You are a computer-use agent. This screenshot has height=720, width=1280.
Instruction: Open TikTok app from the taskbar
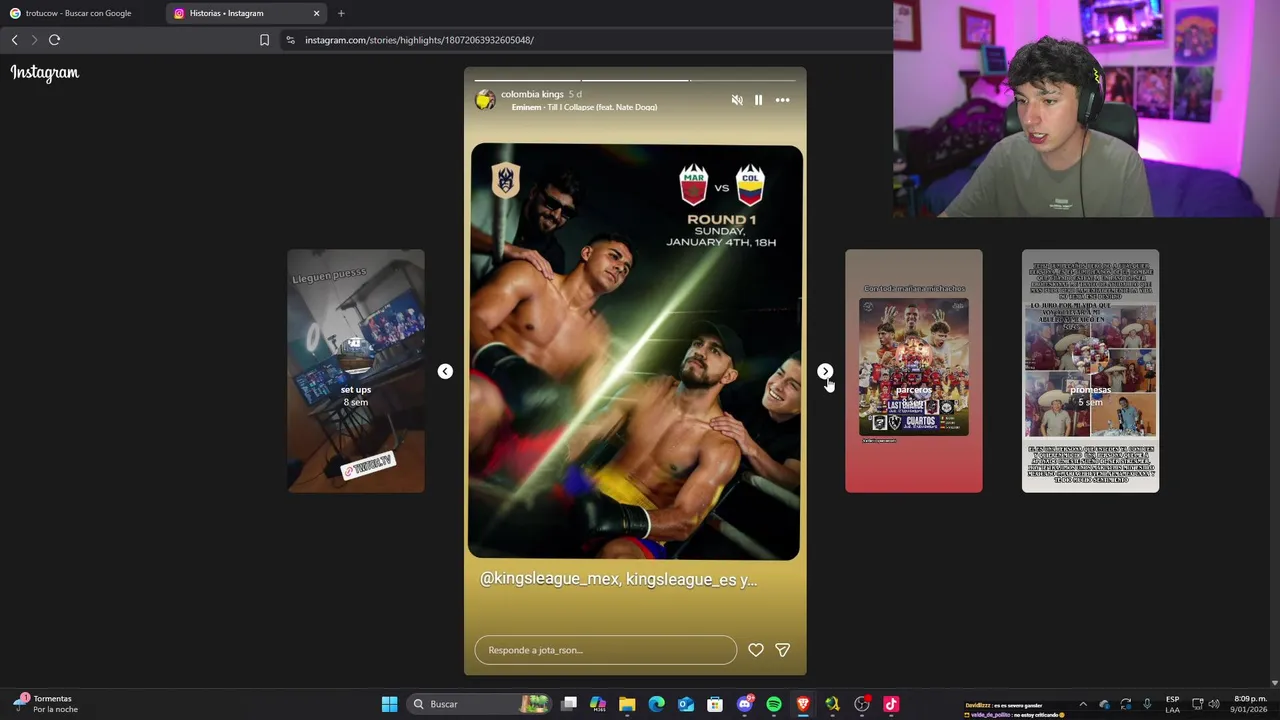[x=891, y=704]
